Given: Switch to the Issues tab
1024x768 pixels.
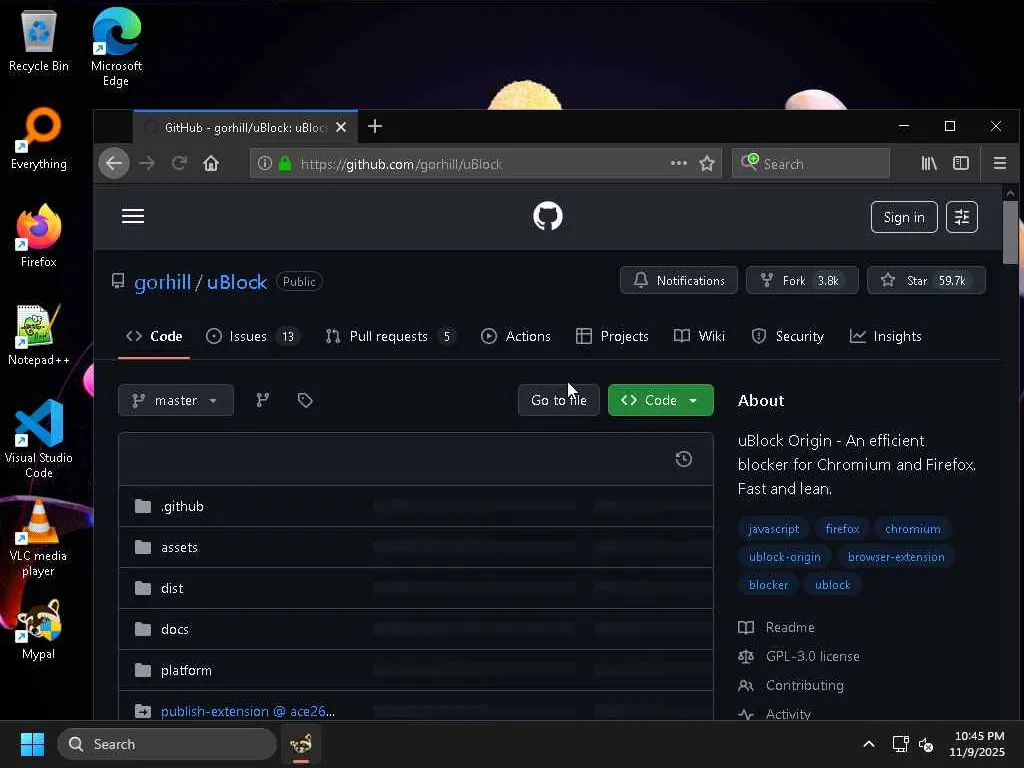Looking at the screenshot, I should tap(252, 336).
